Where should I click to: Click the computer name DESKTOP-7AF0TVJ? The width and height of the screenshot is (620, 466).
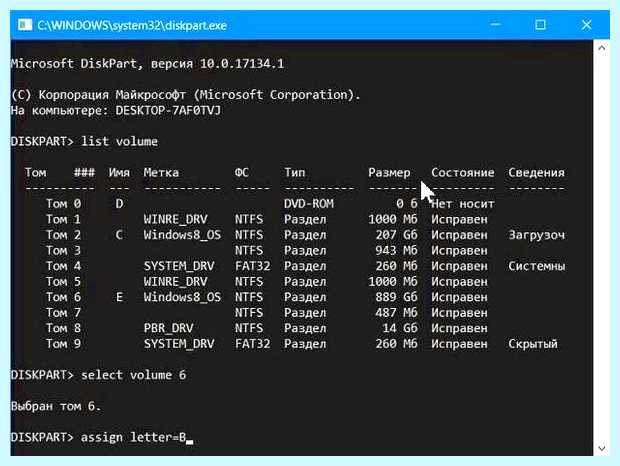pyautogui.click(x=168, y=110)
